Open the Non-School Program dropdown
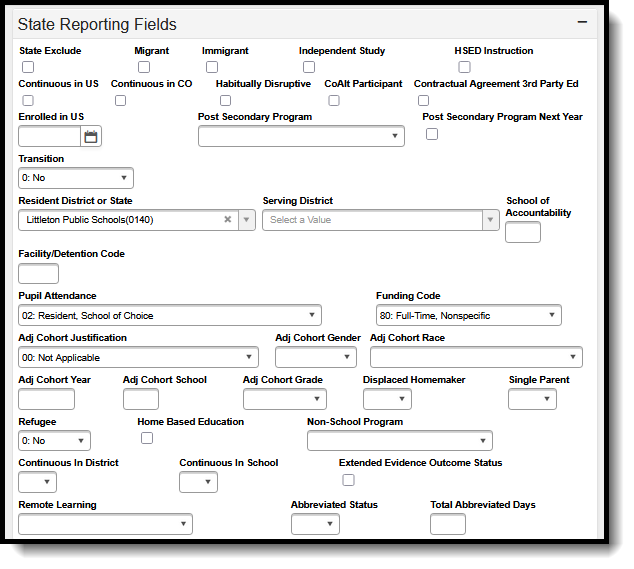Image resolution: width=634 pixels, height=569 pixels. (400, 440)
